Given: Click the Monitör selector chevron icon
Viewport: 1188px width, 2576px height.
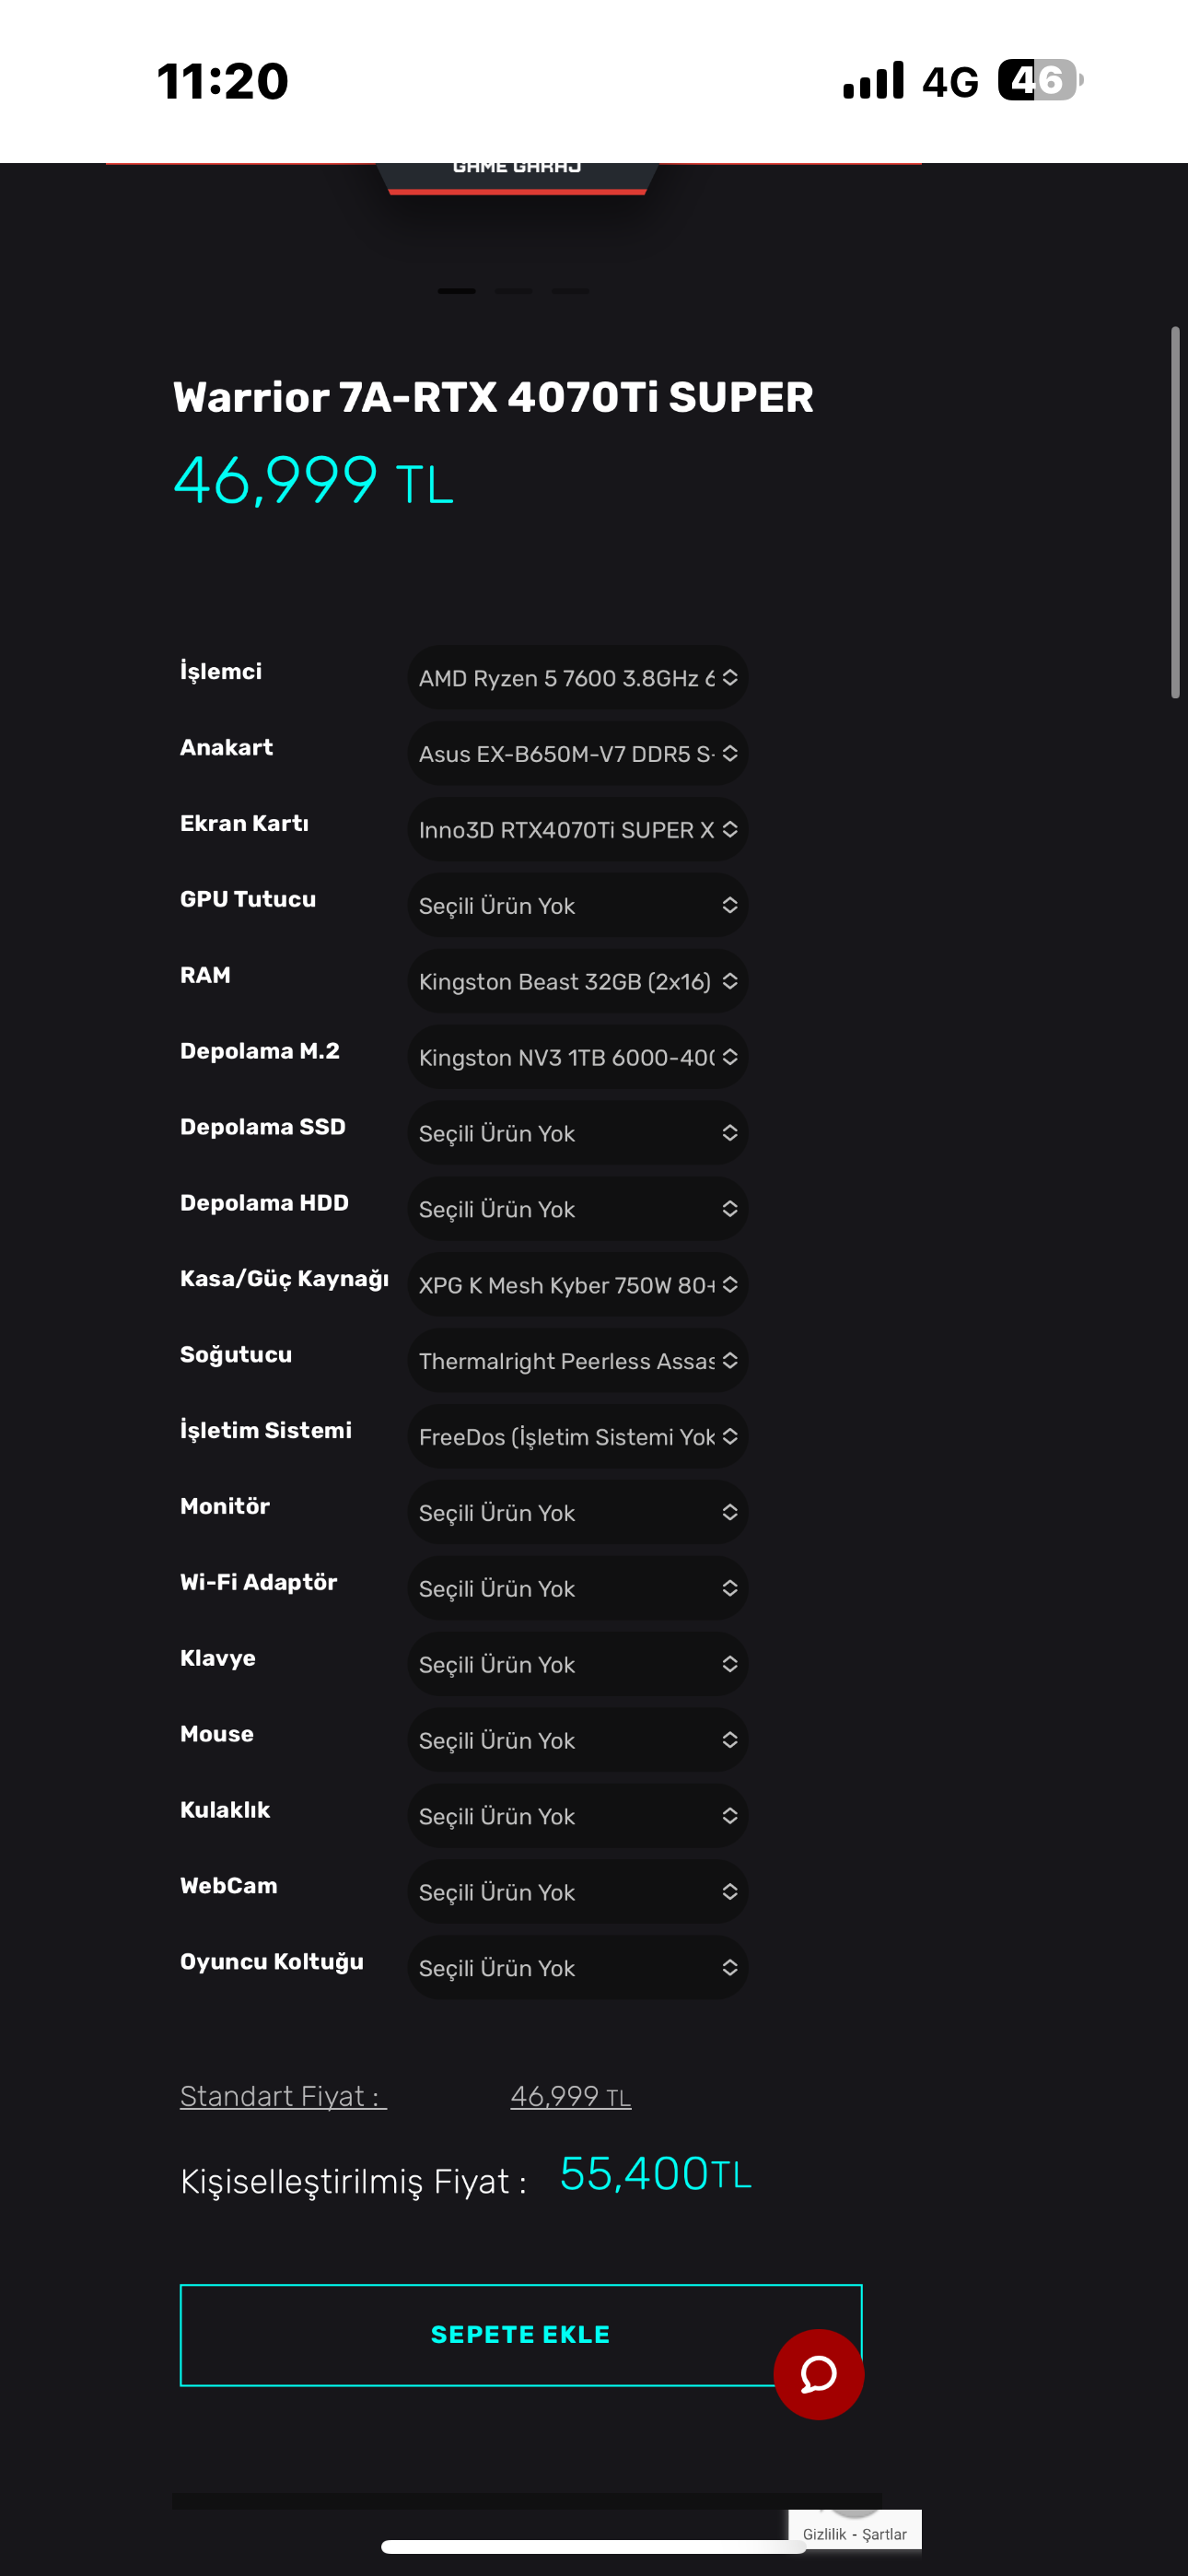Looking at the screenshot, I should tap(730, 1512).
